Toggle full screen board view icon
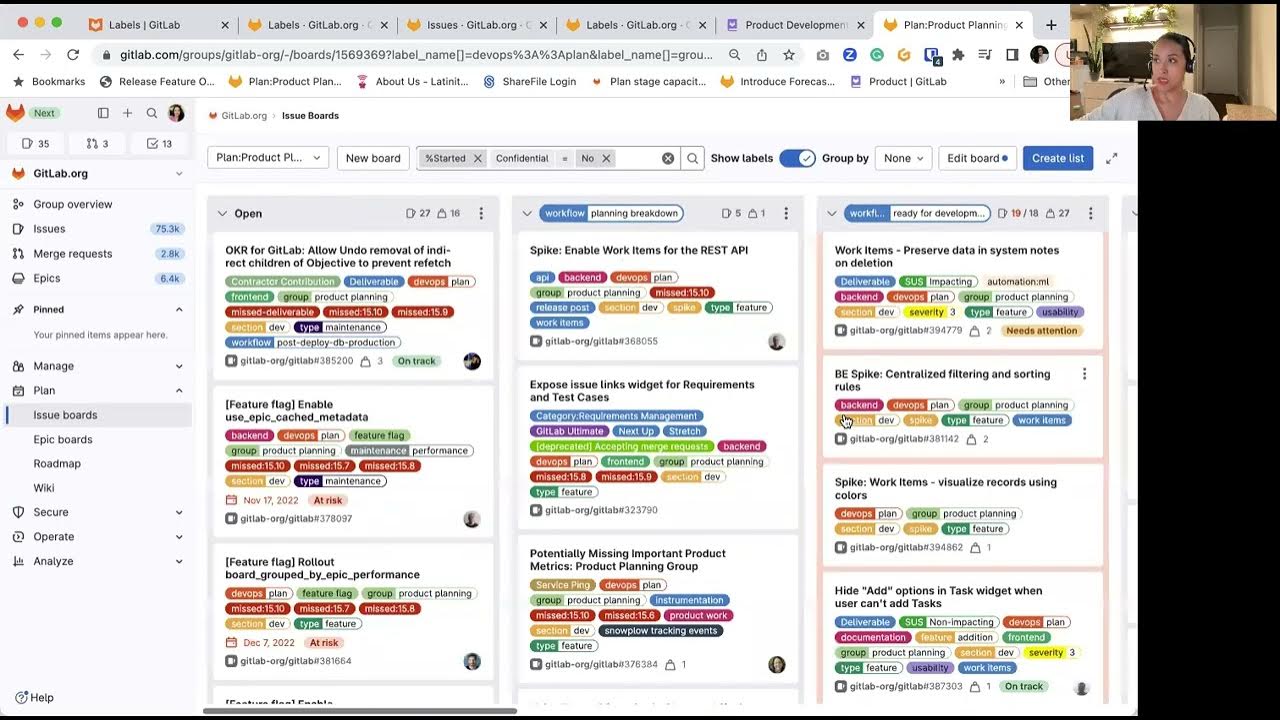The image size is (1280, 720). pyautogui.click(x=1111, y=158)
